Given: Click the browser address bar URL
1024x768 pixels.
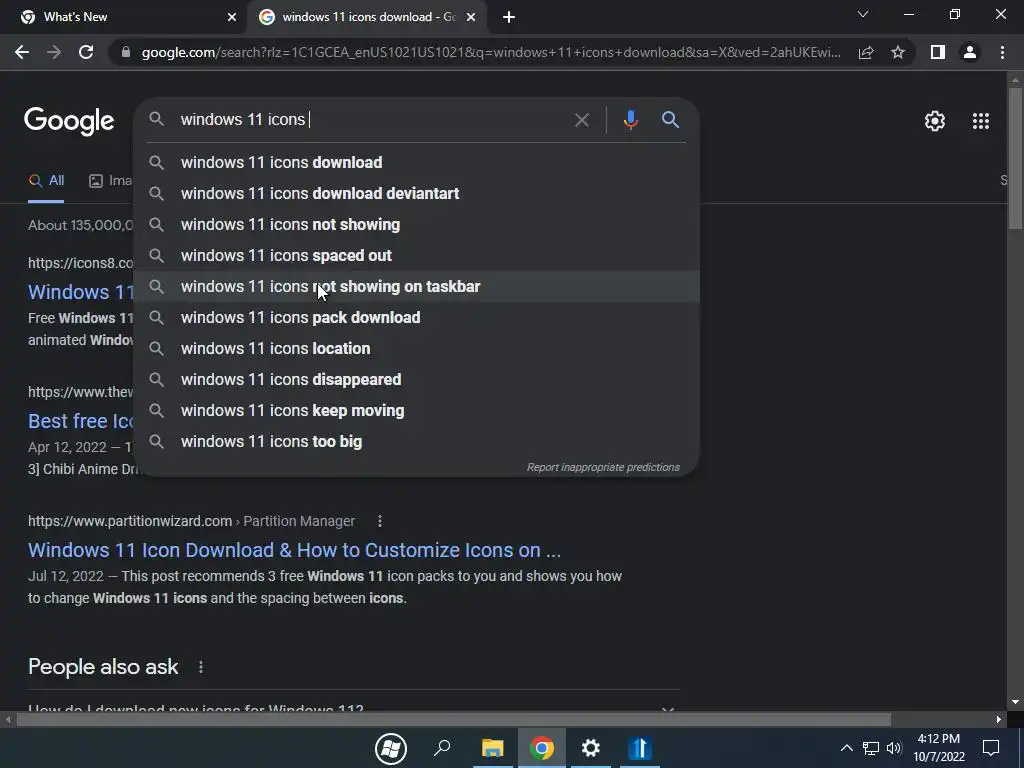Looking at the screenshot, I should pos(491,52).
